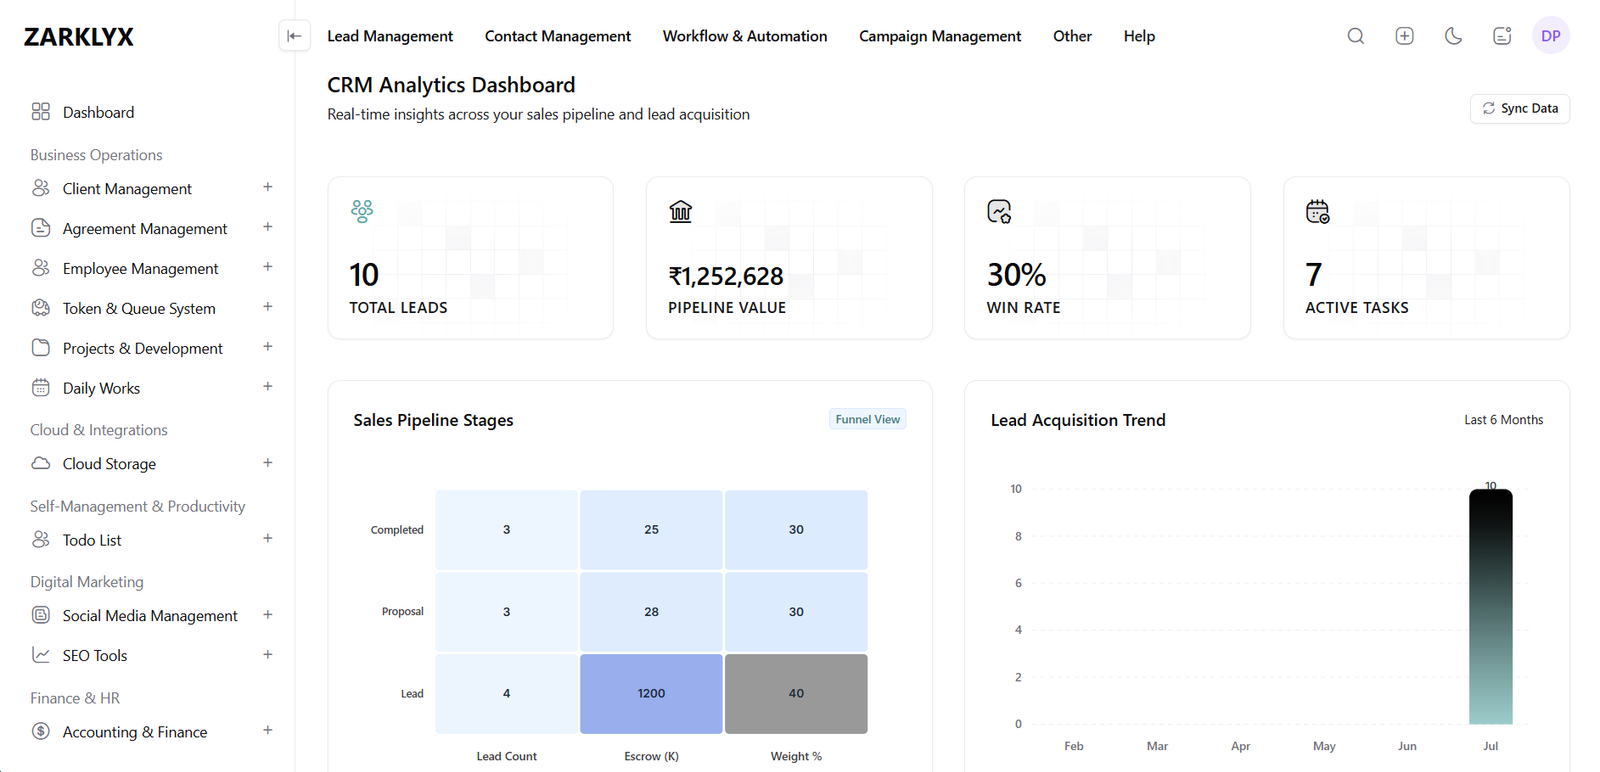Click the Completed Weight 30 cell
Image resolution: width=1600 pixels, height=772 pixels.
click(x=796, y=530)
